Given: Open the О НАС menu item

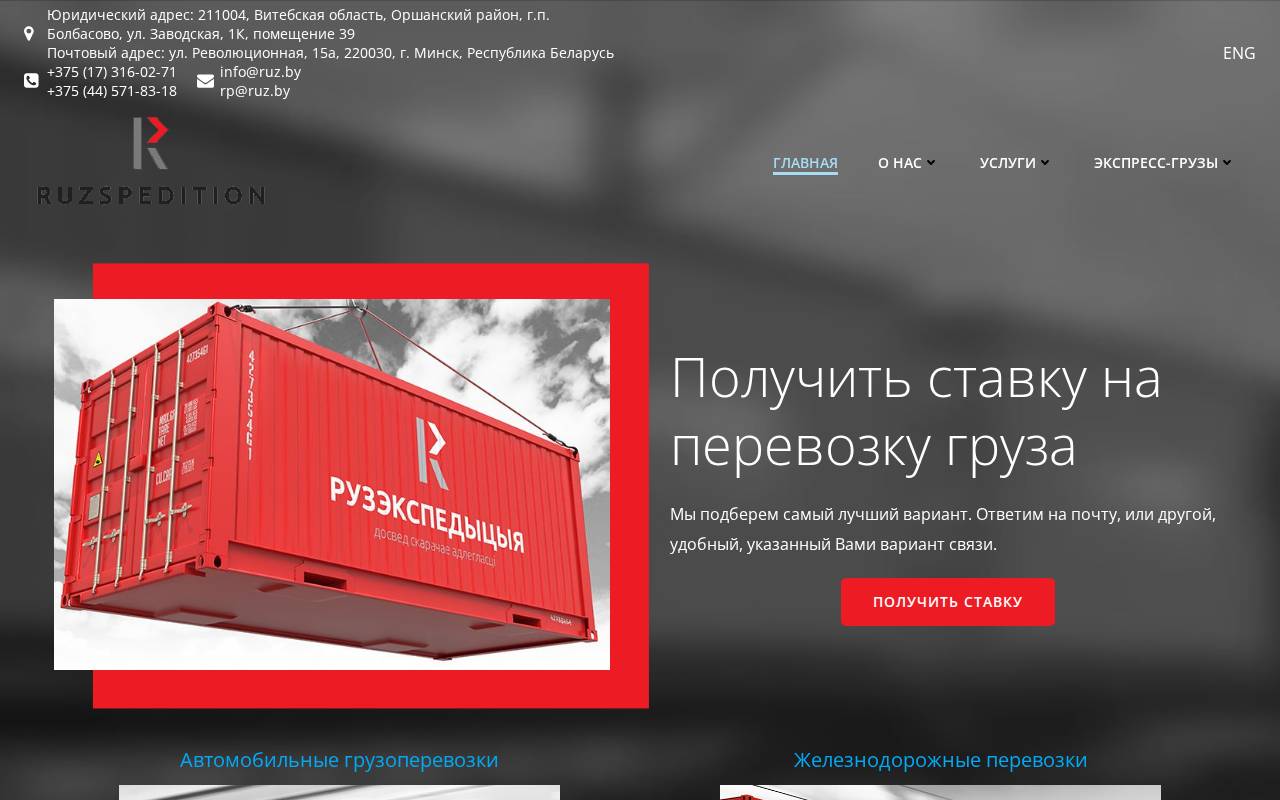Looking at the screenshot, I should coord(900,162).
